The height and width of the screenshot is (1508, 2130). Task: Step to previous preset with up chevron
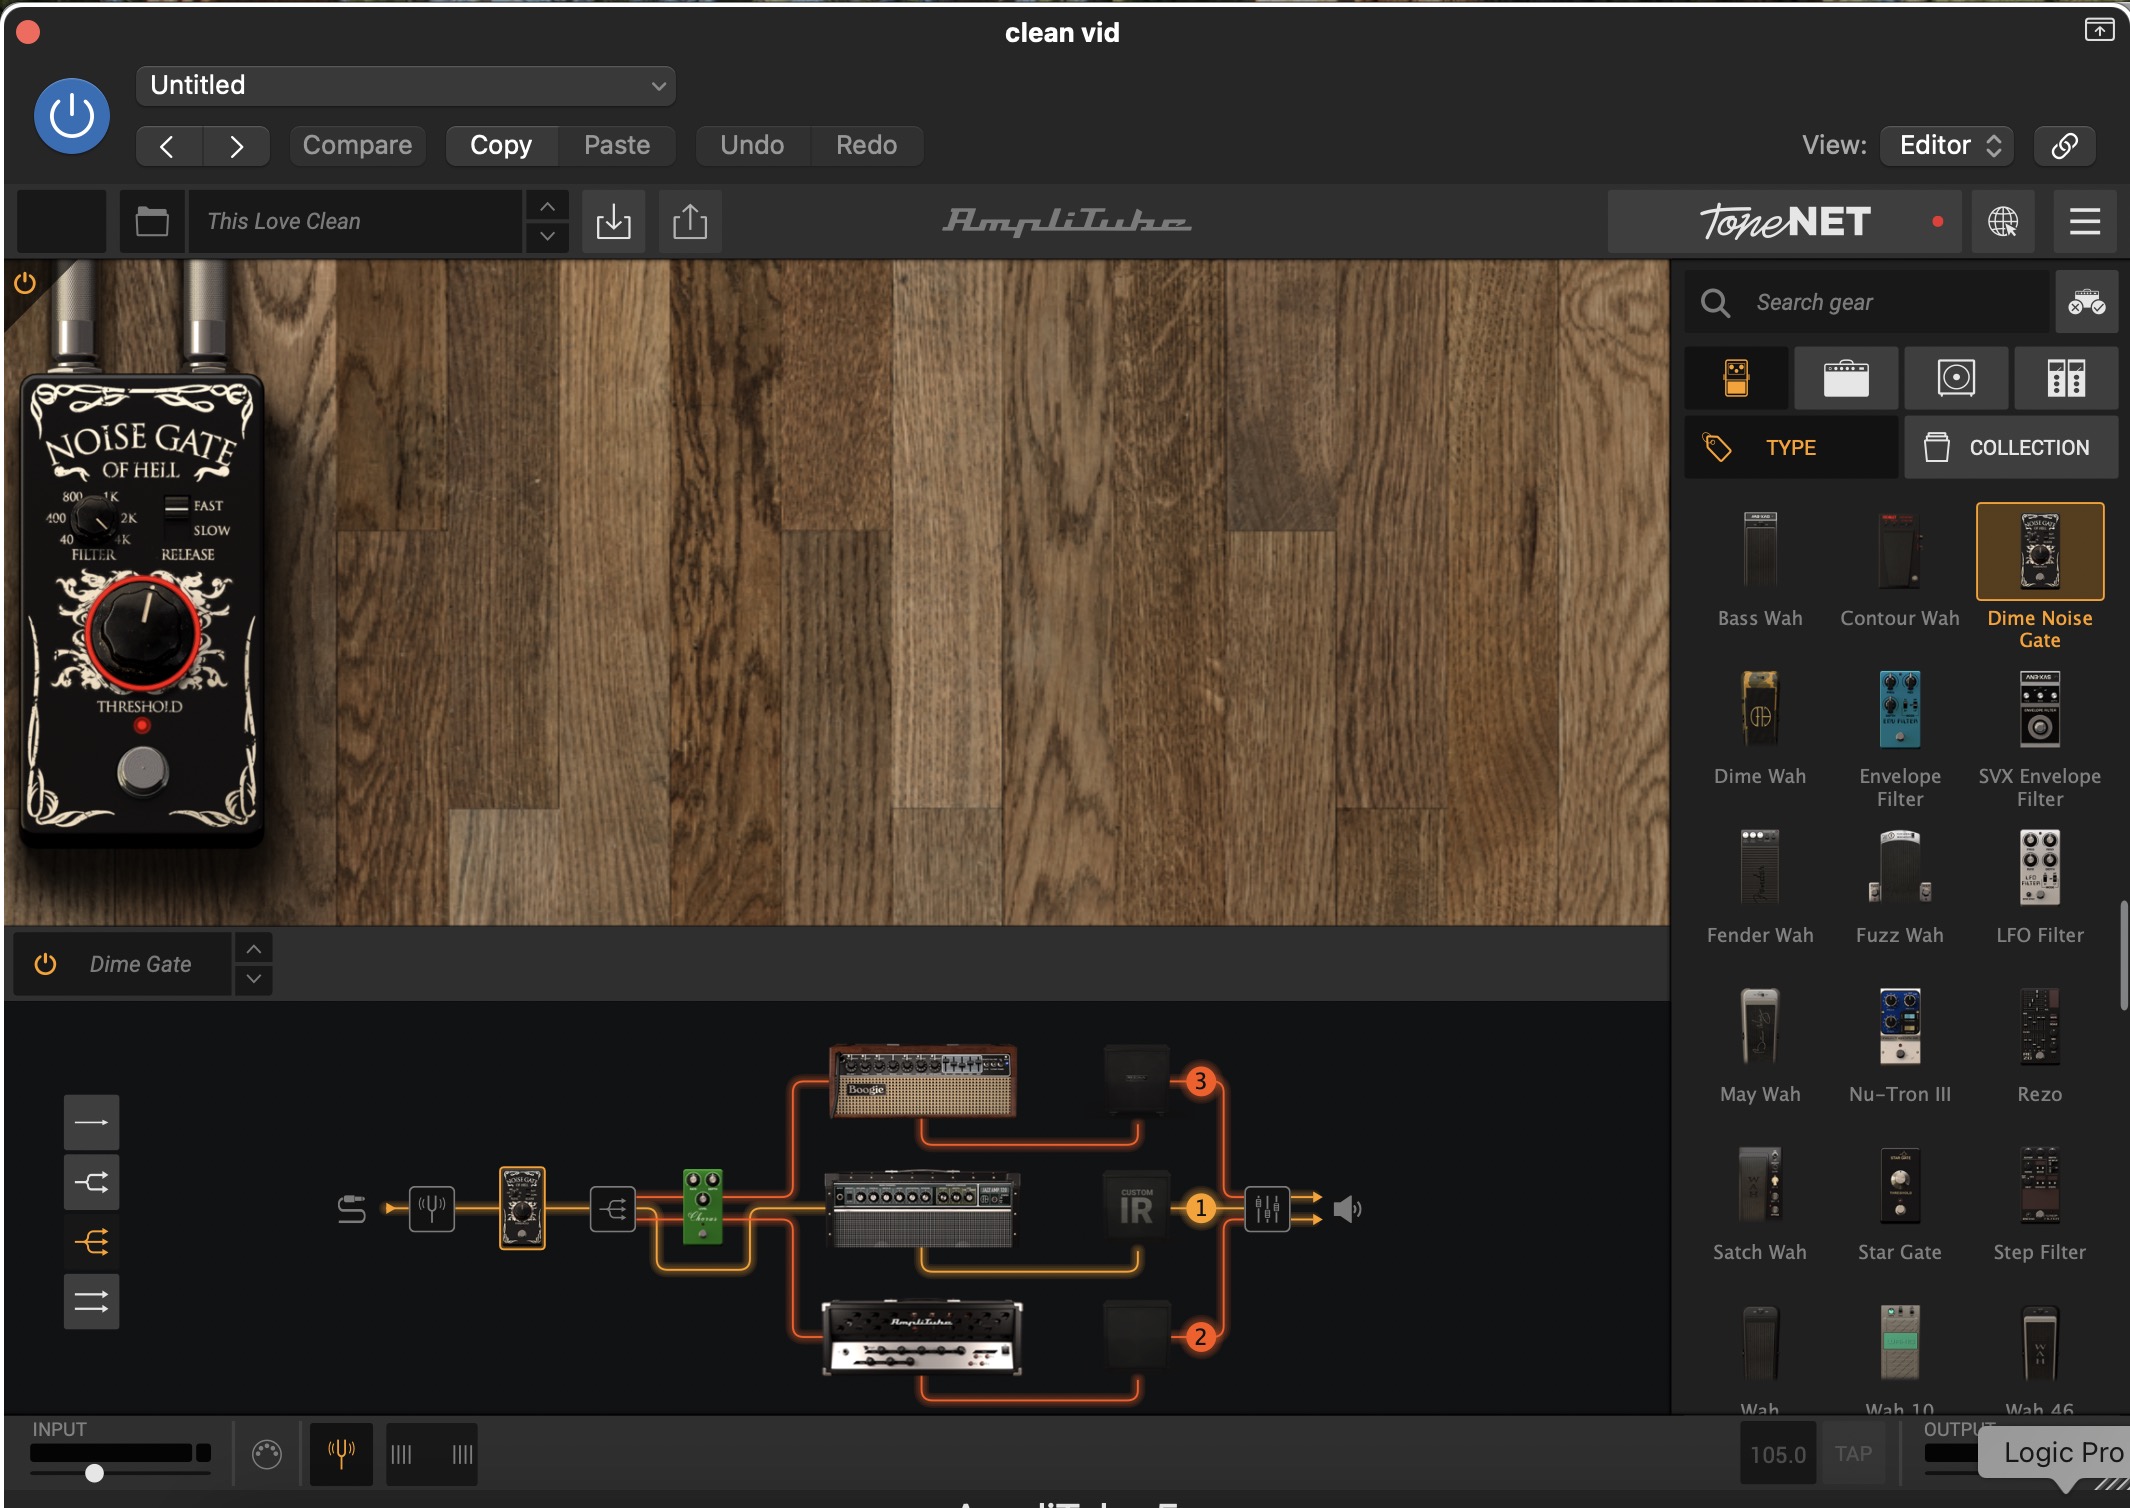coord(547,206)
